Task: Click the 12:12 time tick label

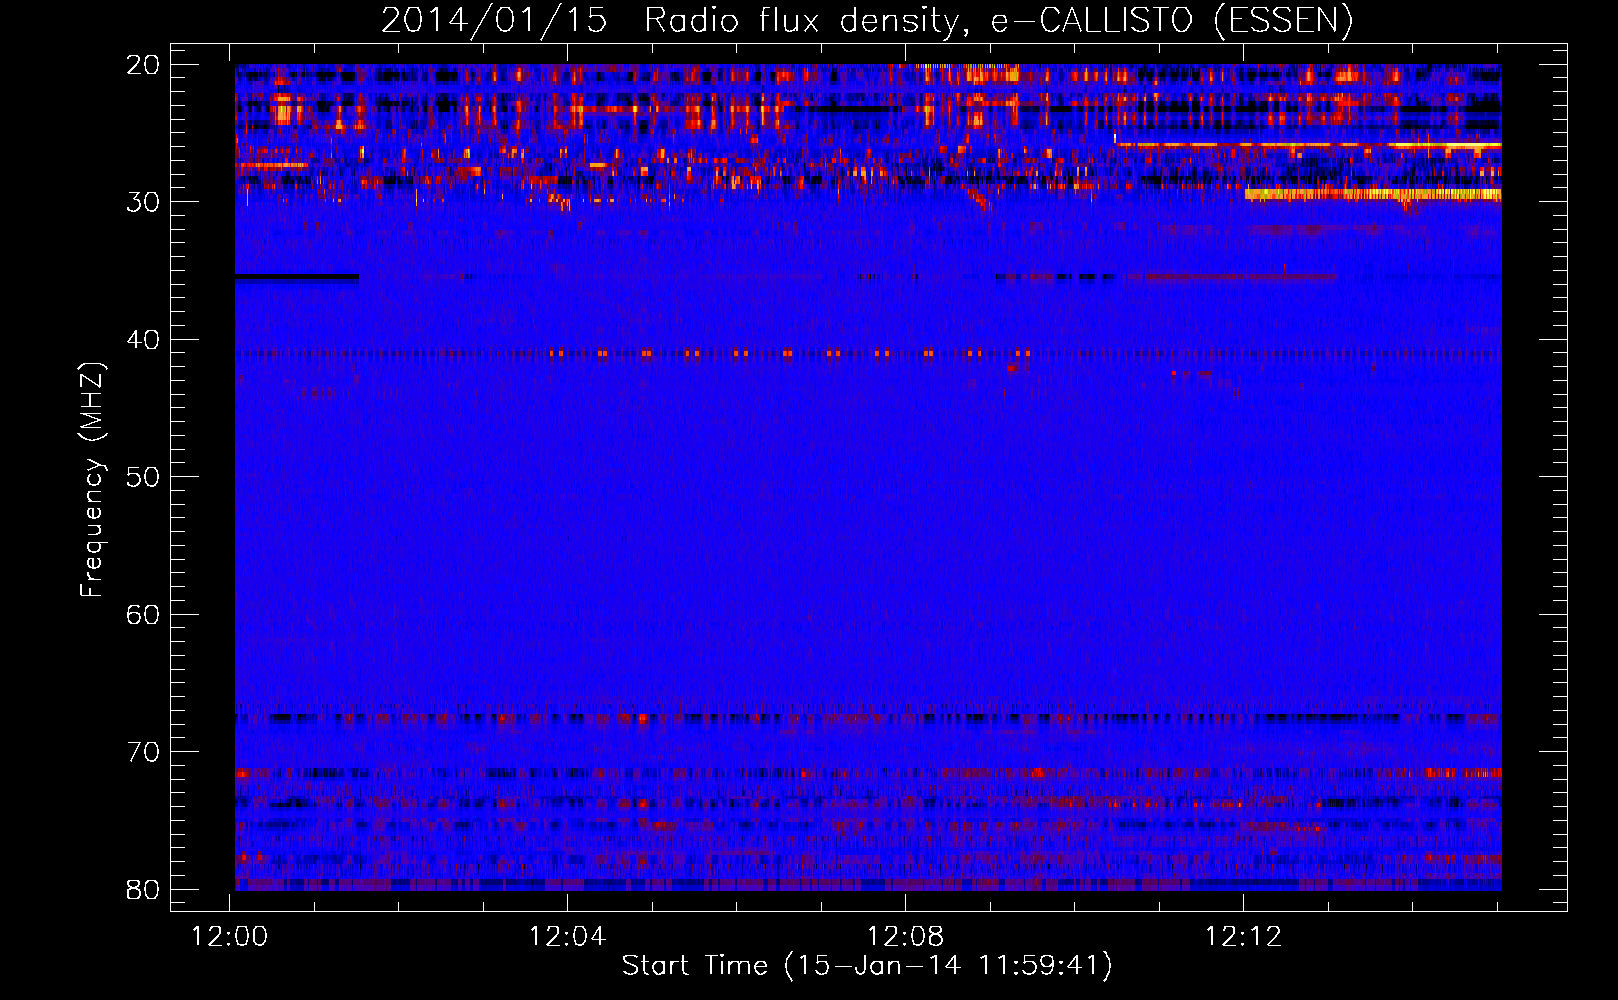Action: [x=1243, y=937]
